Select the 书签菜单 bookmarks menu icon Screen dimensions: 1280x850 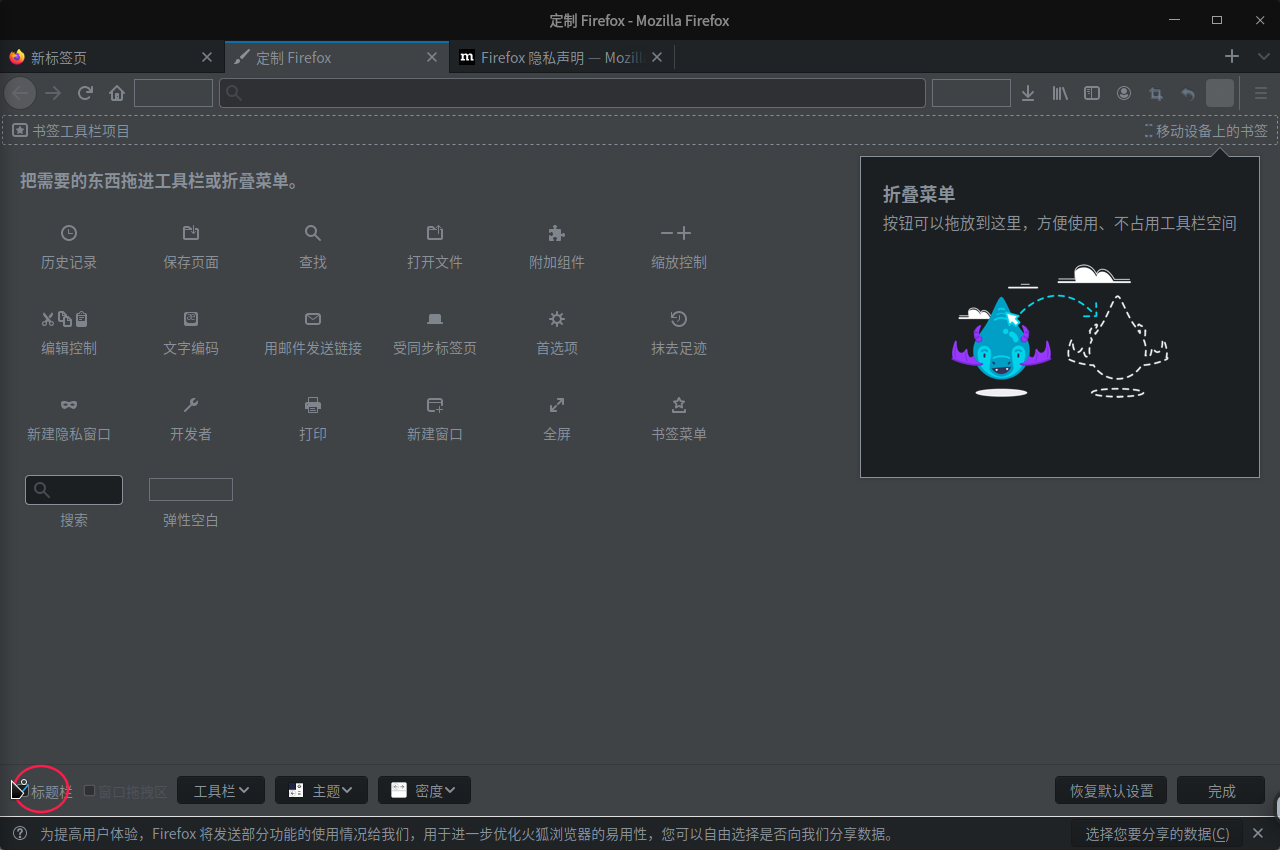coord(679,405)
